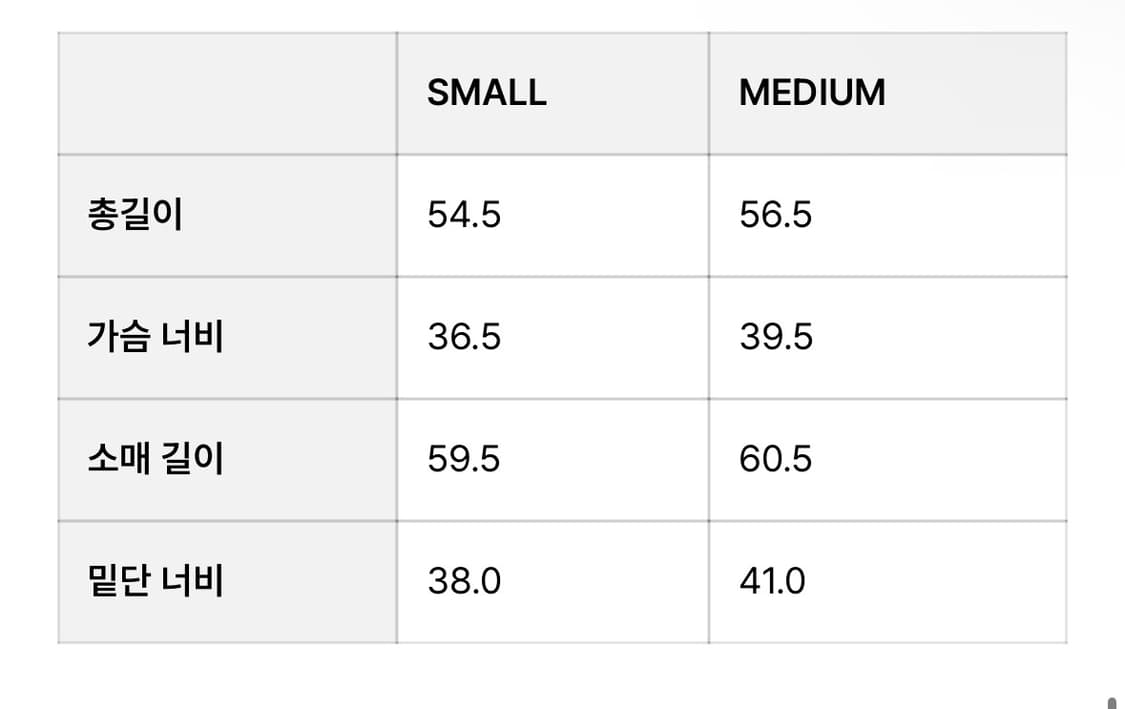The height and width of the screenshot is (709, 1125).
Task: Click the 60.5 value cell
Action: (776, 459)
